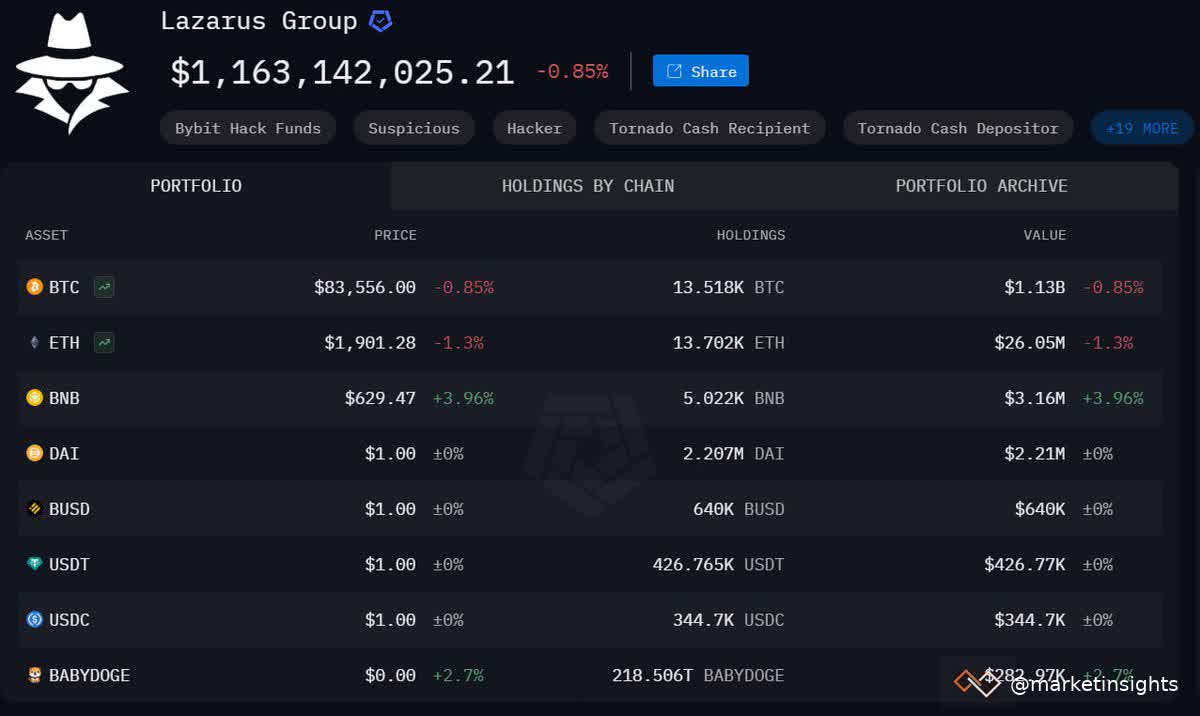Click the DAI asset name
The height and width of the screenshot is (716, 1200).
pos(64,454)
